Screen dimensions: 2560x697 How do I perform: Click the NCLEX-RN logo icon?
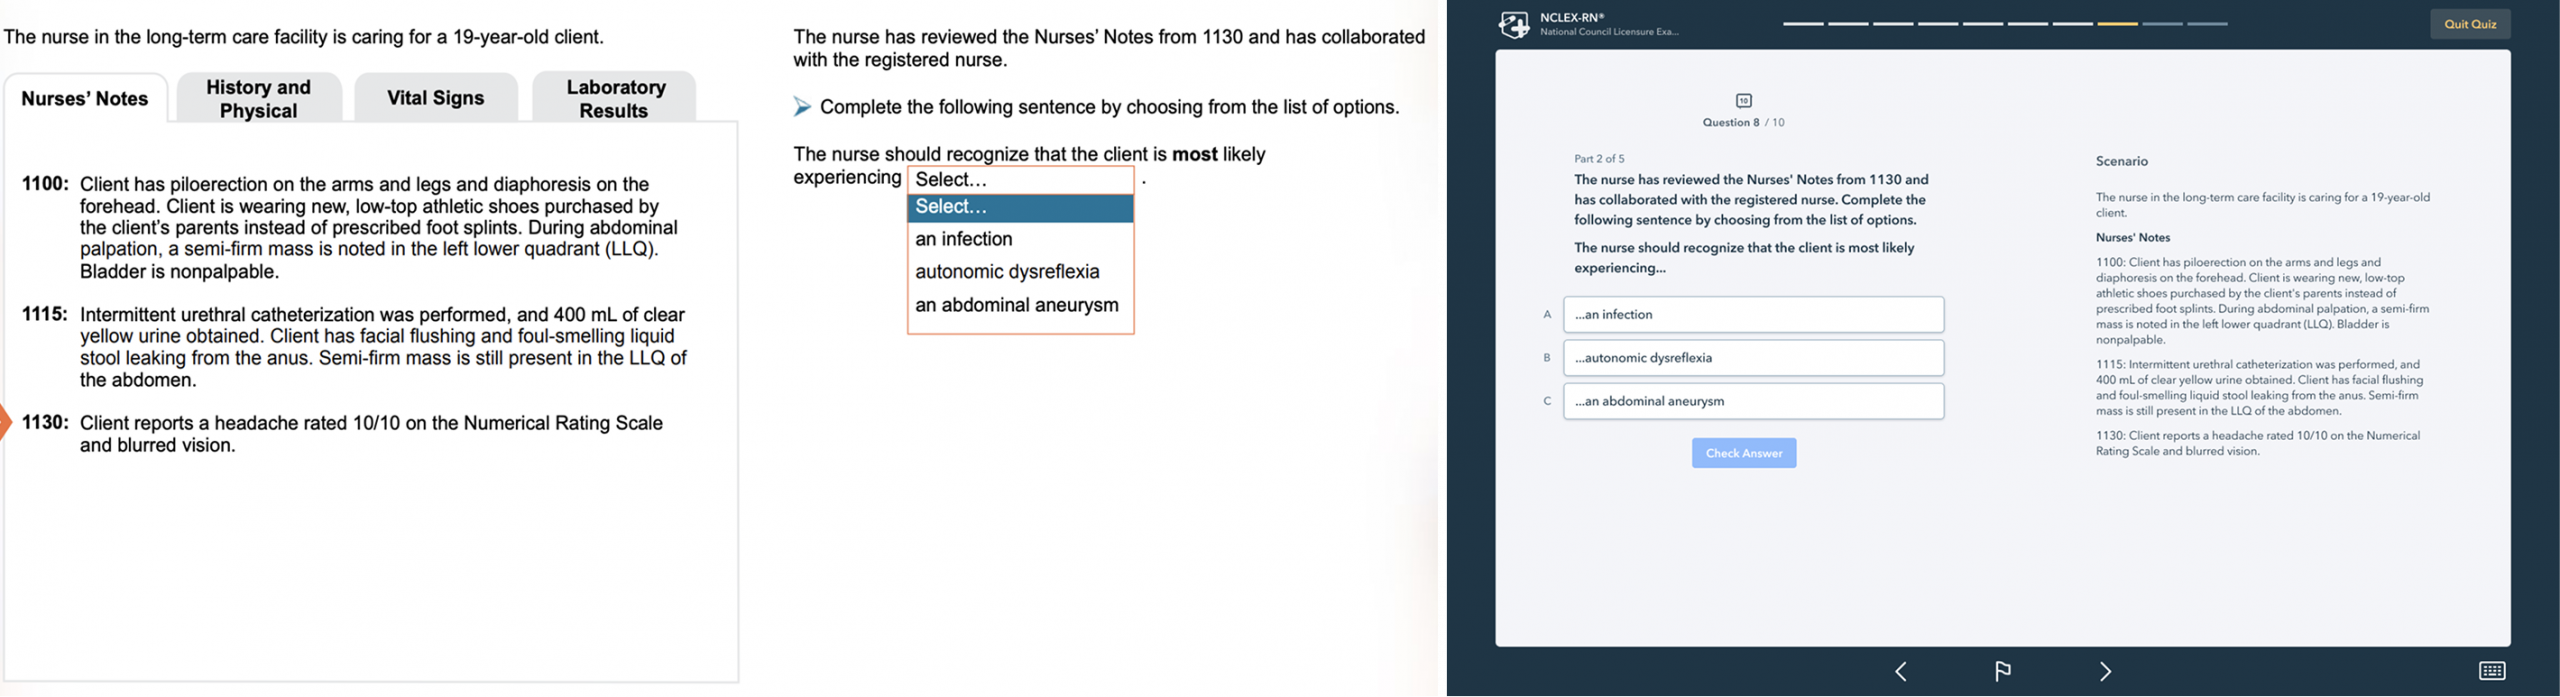pos(1514,24)
